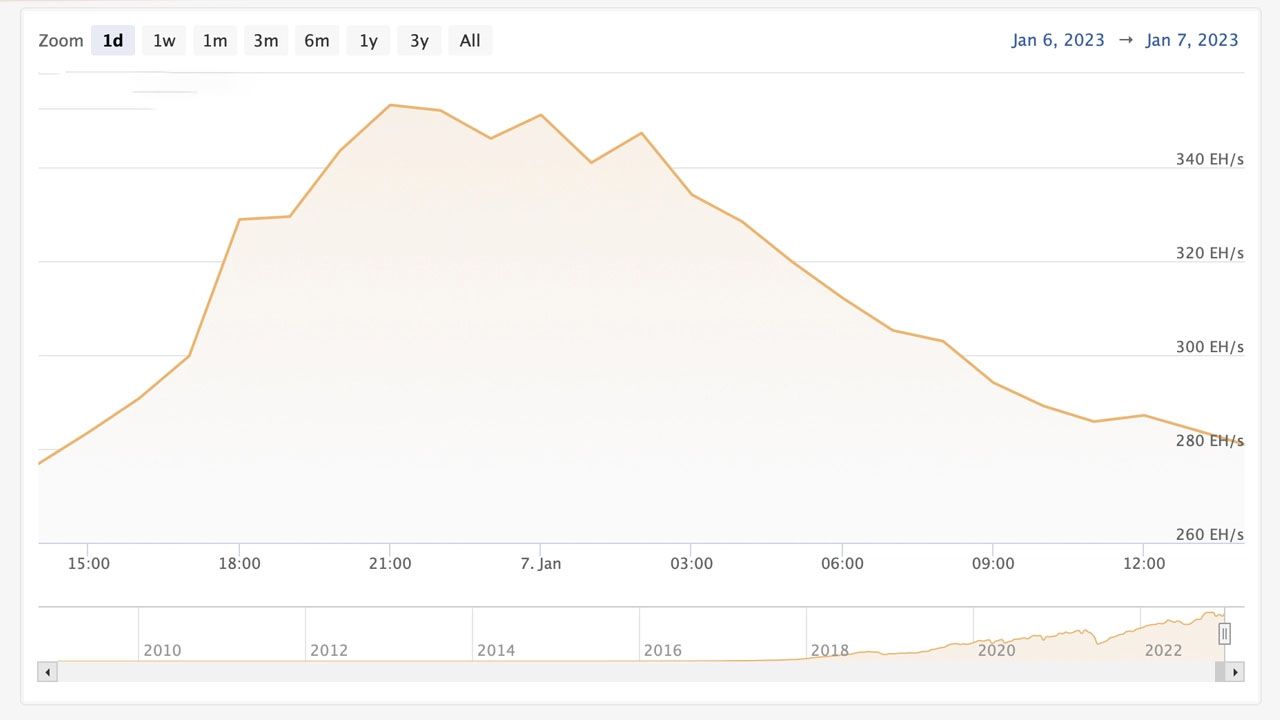
Task: Pick the 3y zoom range
Action: click(x=419, y=41)
